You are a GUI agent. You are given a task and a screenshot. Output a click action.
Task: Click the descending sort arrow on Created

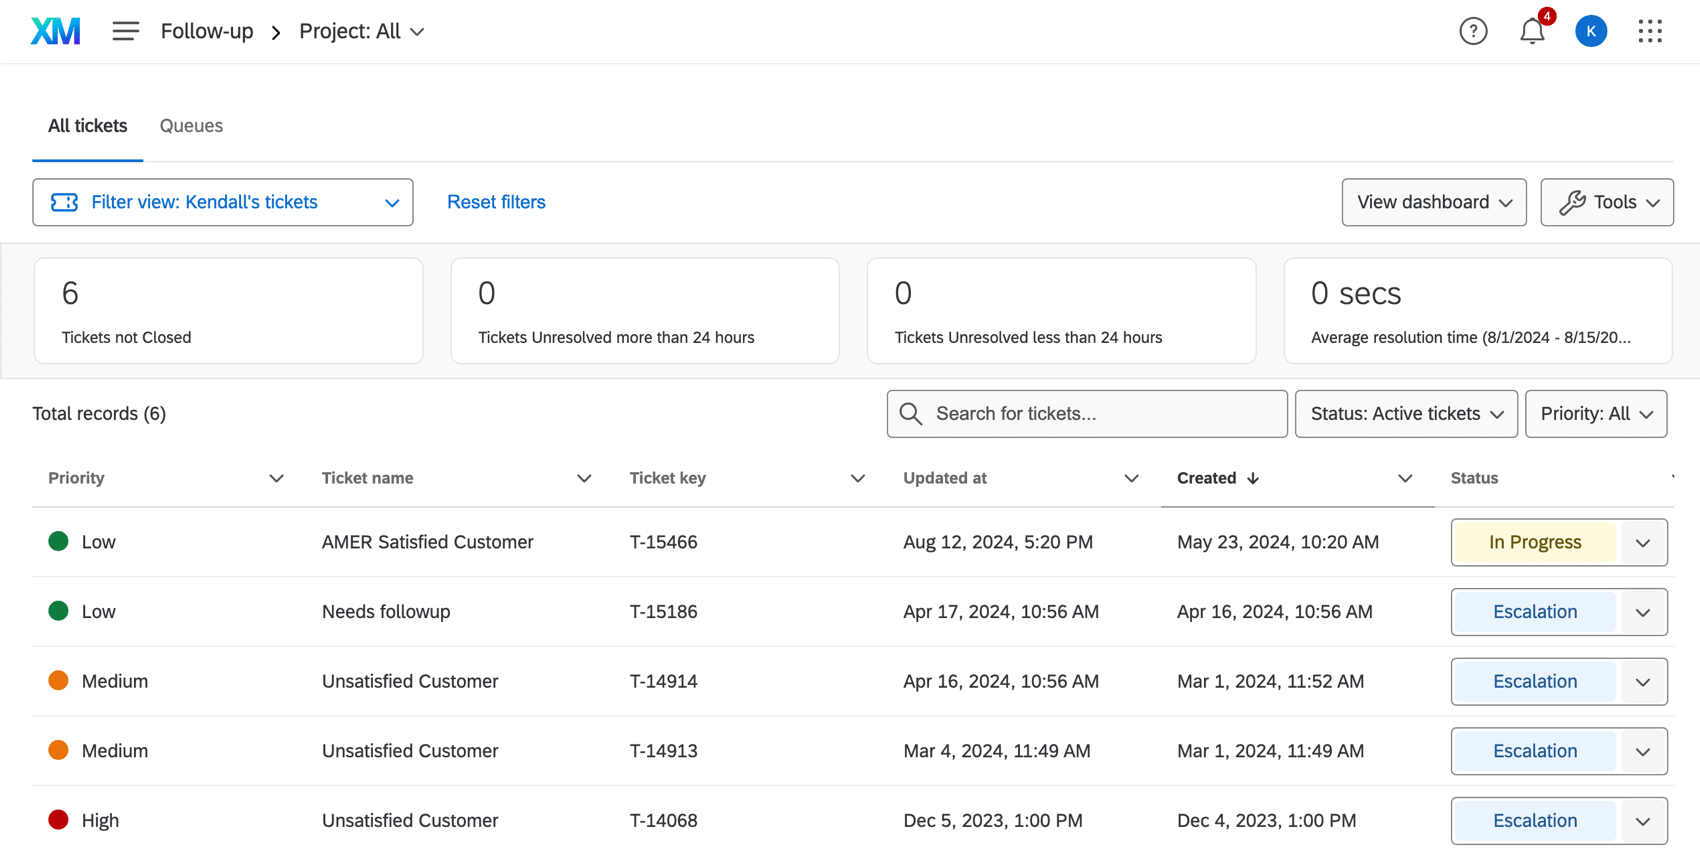pyautogui.click(x=1253, y=479)
